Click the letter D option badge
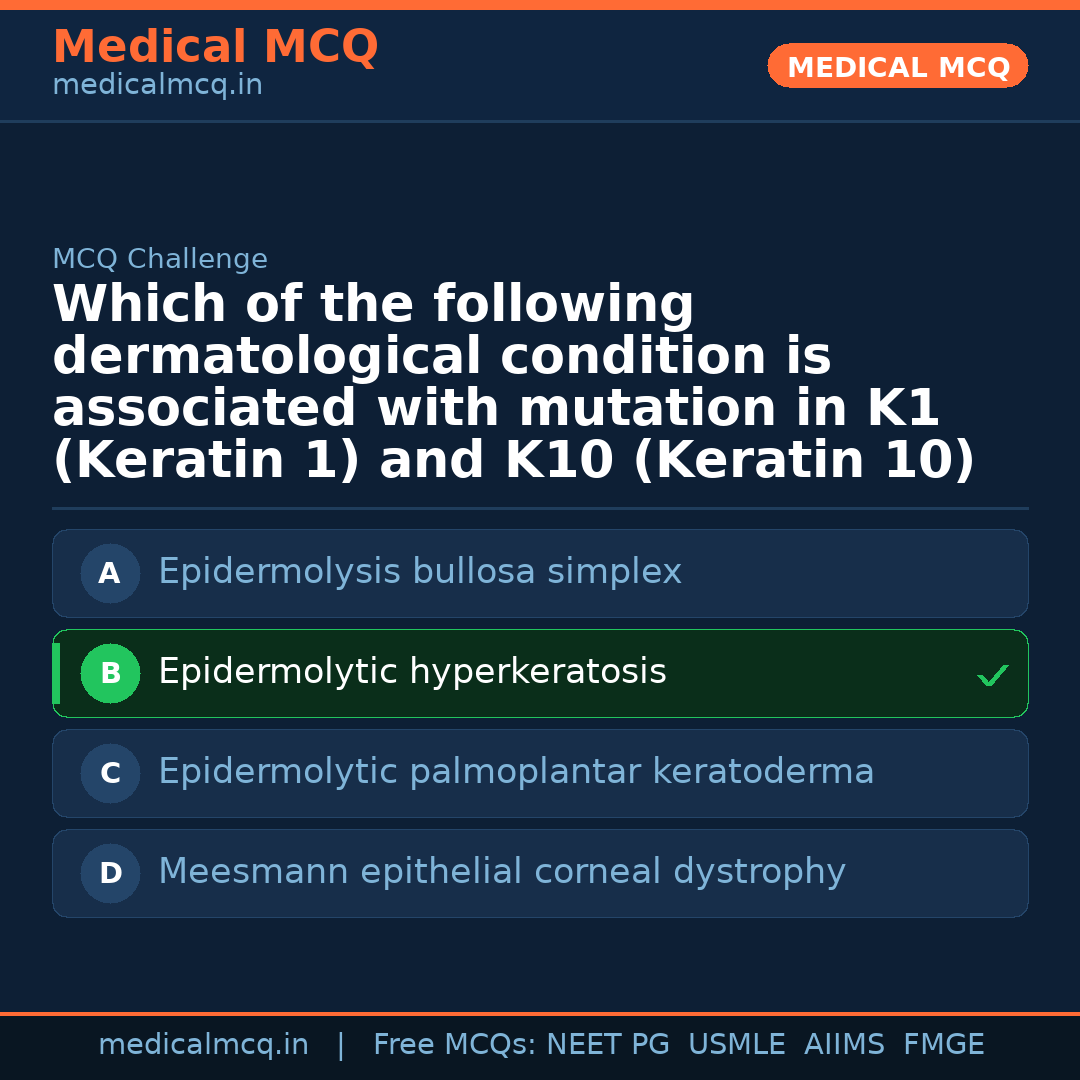 (110, 874)
